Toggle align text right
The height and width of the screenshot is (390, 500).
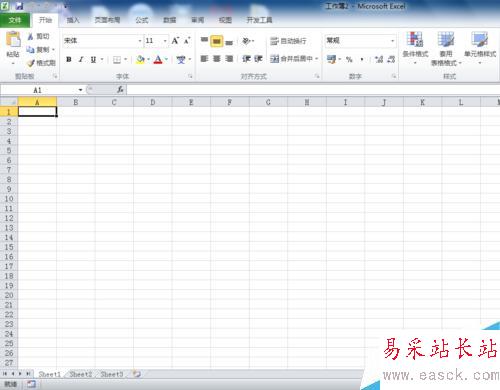tap(229, 59)
